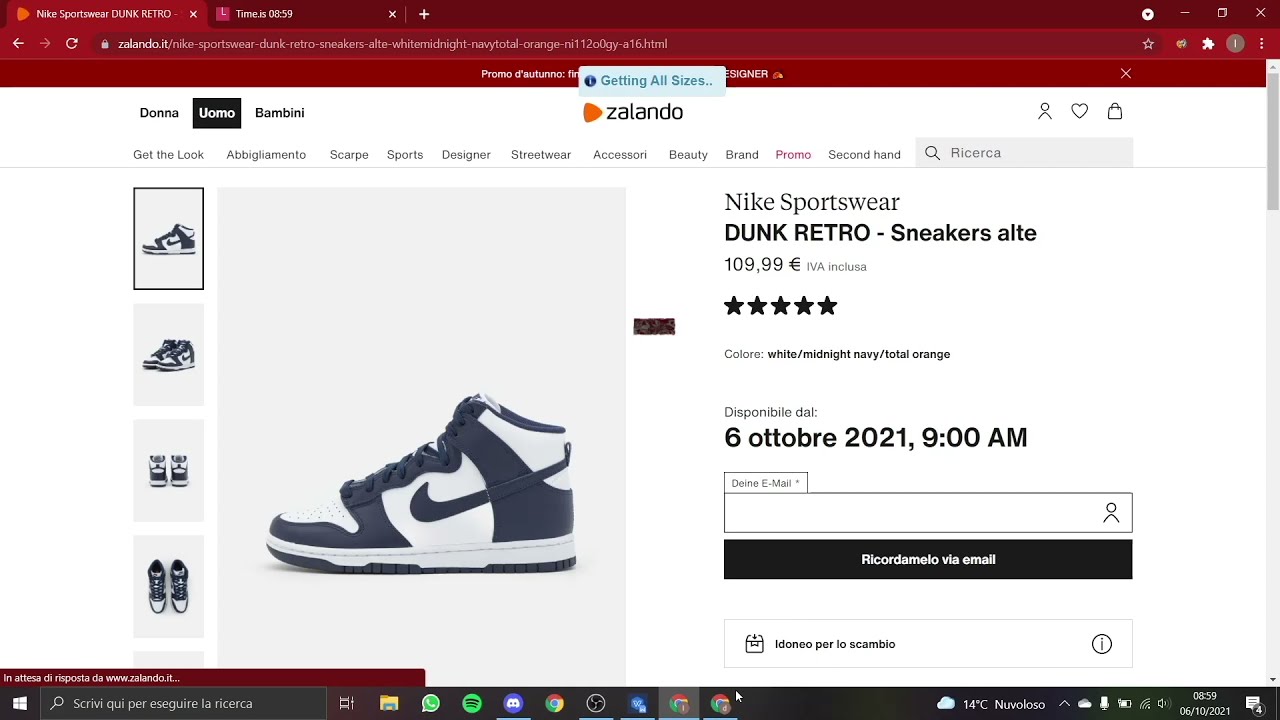Select the first side-view sneaker thumbnail
Screen dimensions: 1280x720
[168, 239]
